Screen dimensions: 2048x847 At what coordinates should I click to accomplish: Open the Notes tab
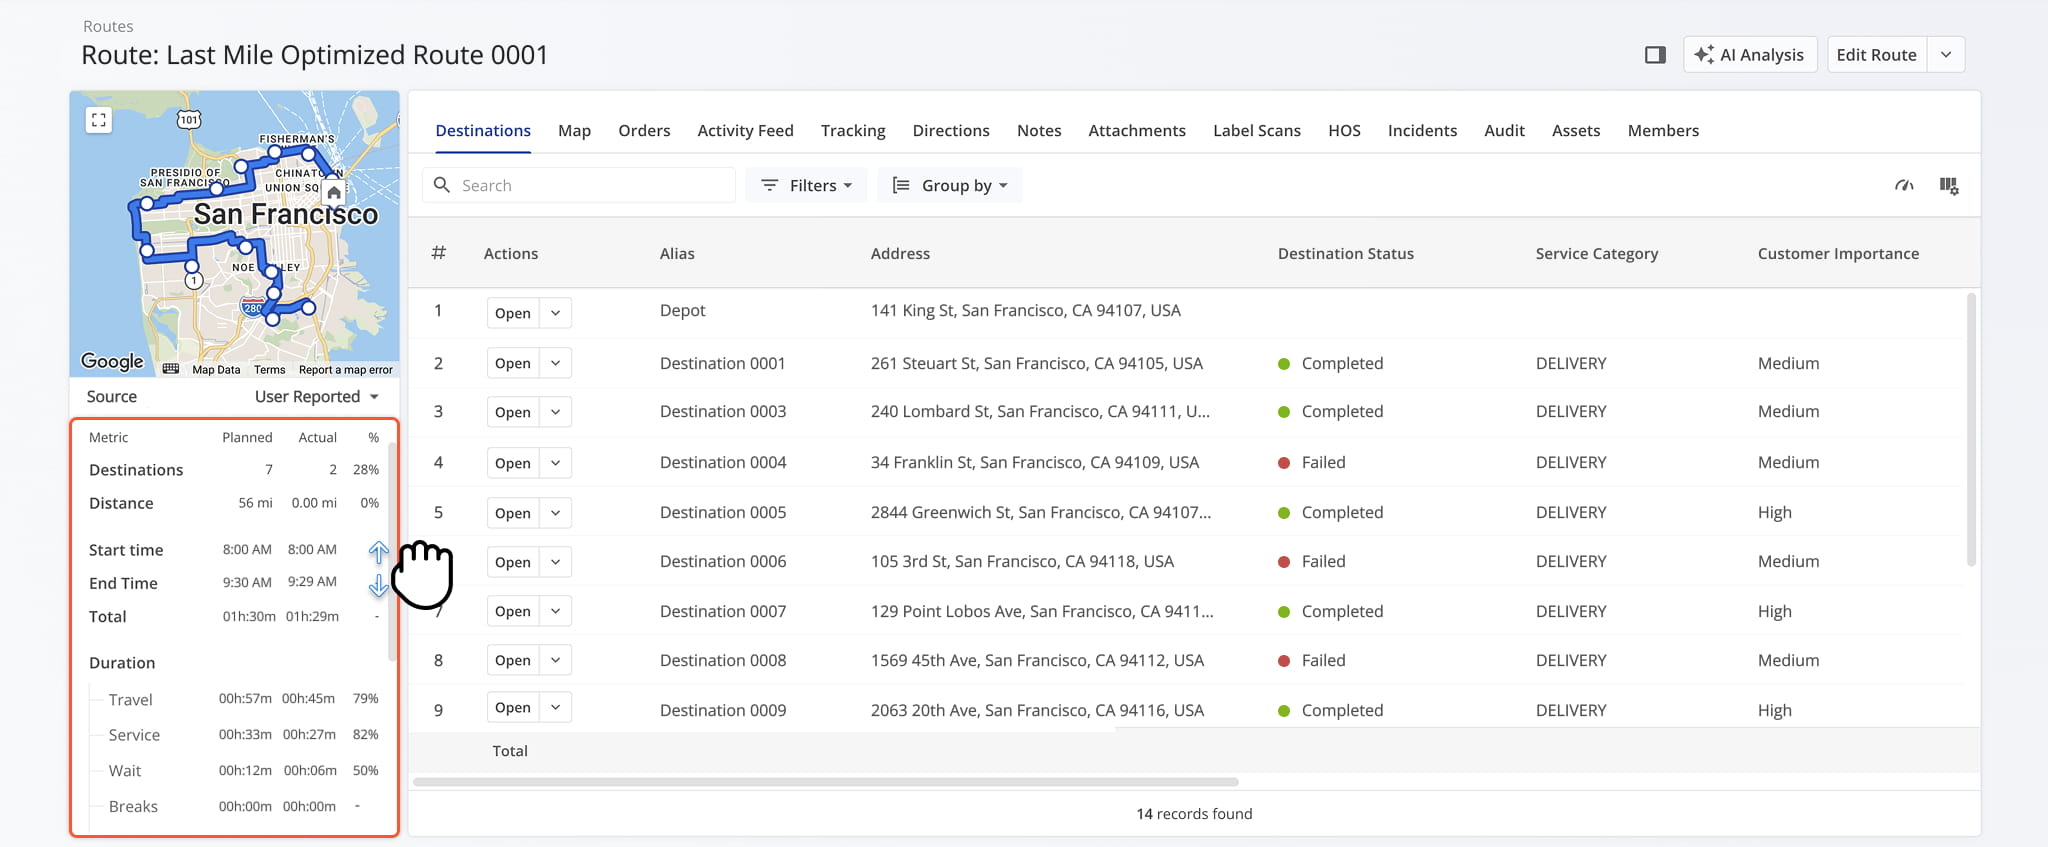click(x=1039, y=131)
